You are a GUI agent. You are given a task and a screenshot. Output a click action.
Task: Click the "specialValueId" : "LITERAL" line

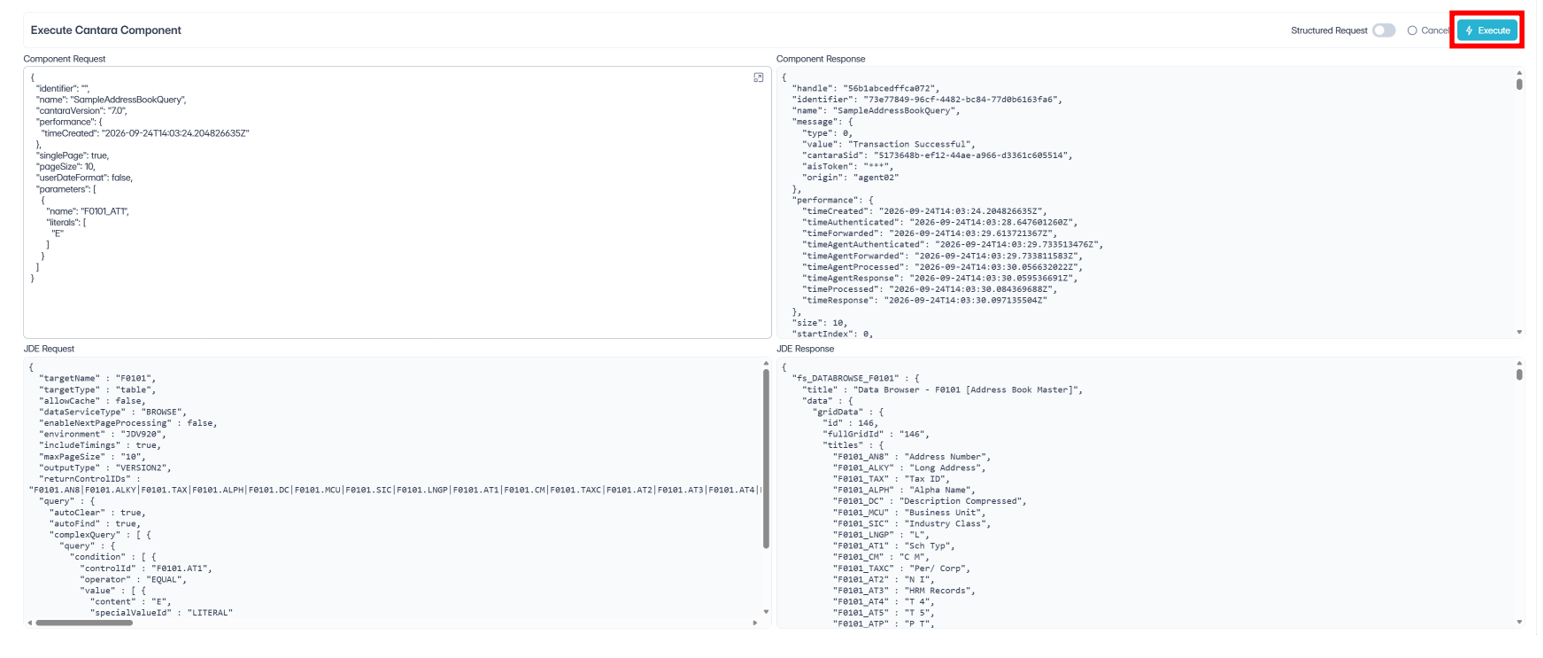point(162,612)
